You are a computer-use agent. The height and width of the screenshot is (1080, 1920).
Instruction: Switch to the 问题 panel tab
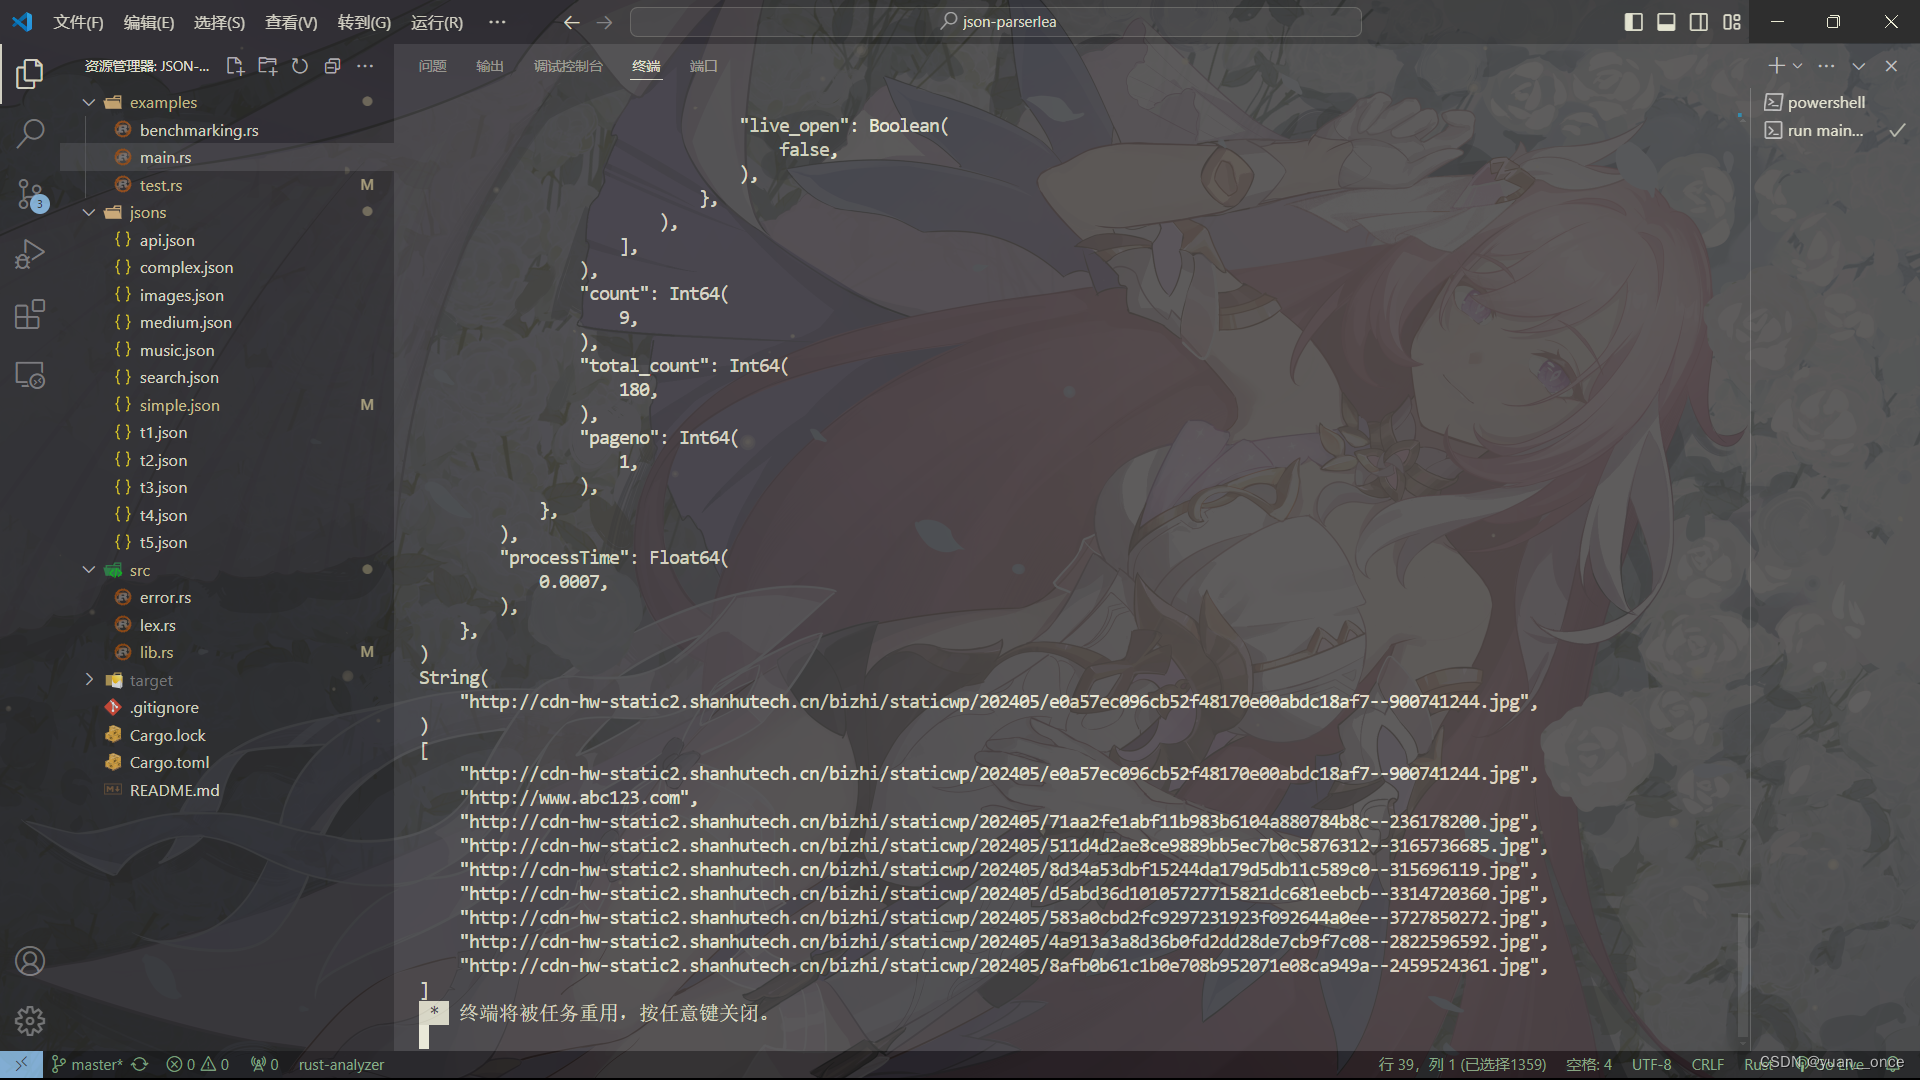coord(433,66)
